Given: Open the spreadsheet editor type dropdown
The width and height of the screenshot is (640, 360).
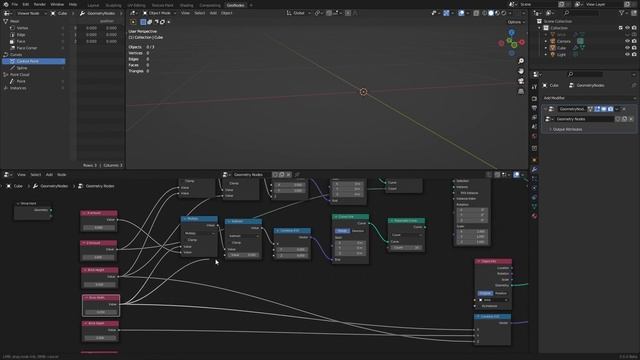Looking at the screenshot, I should 7,13.
